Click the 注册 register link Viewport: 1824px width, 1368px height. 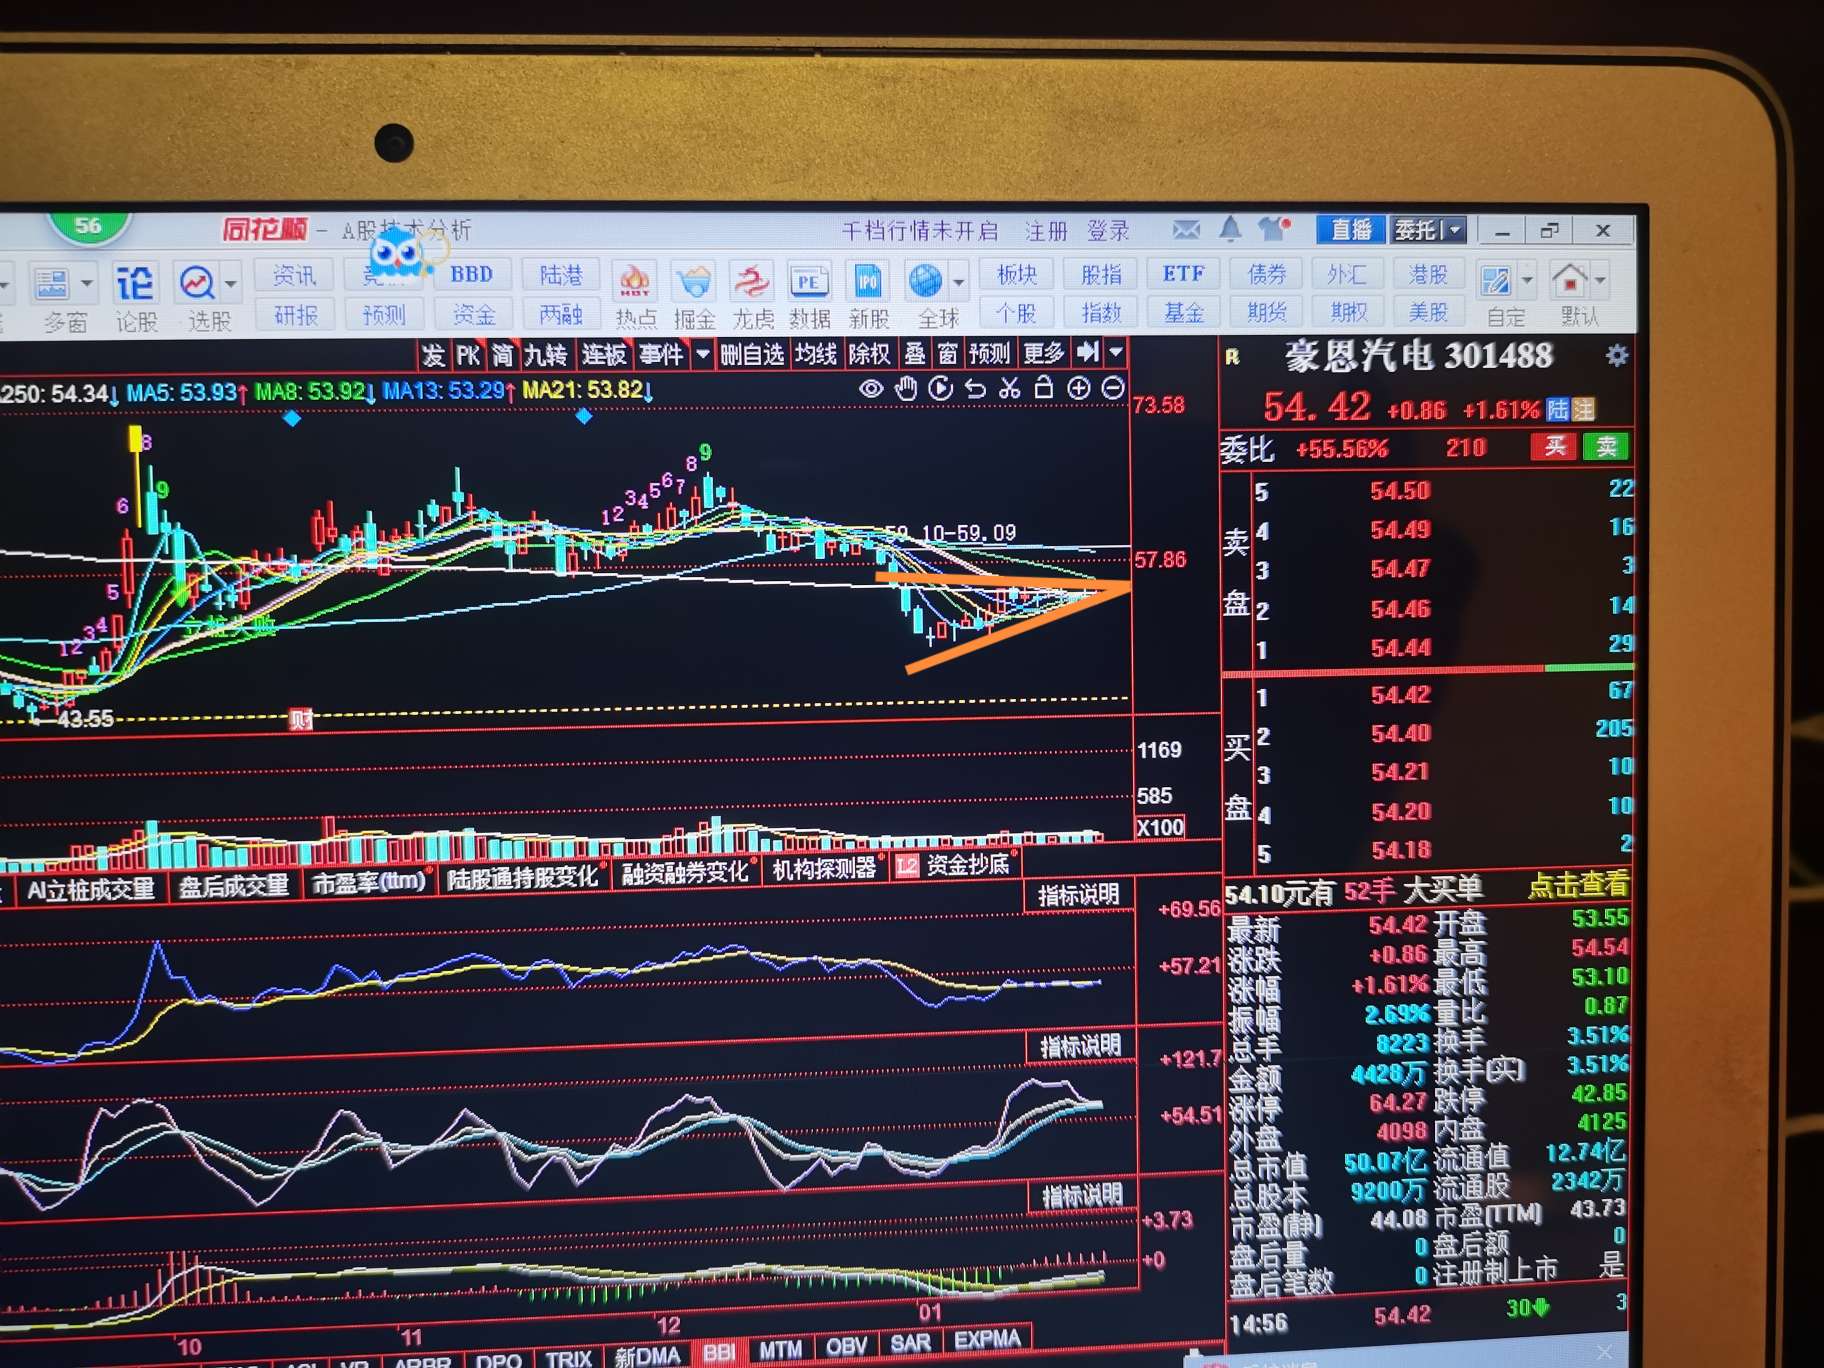[1047, 232]
